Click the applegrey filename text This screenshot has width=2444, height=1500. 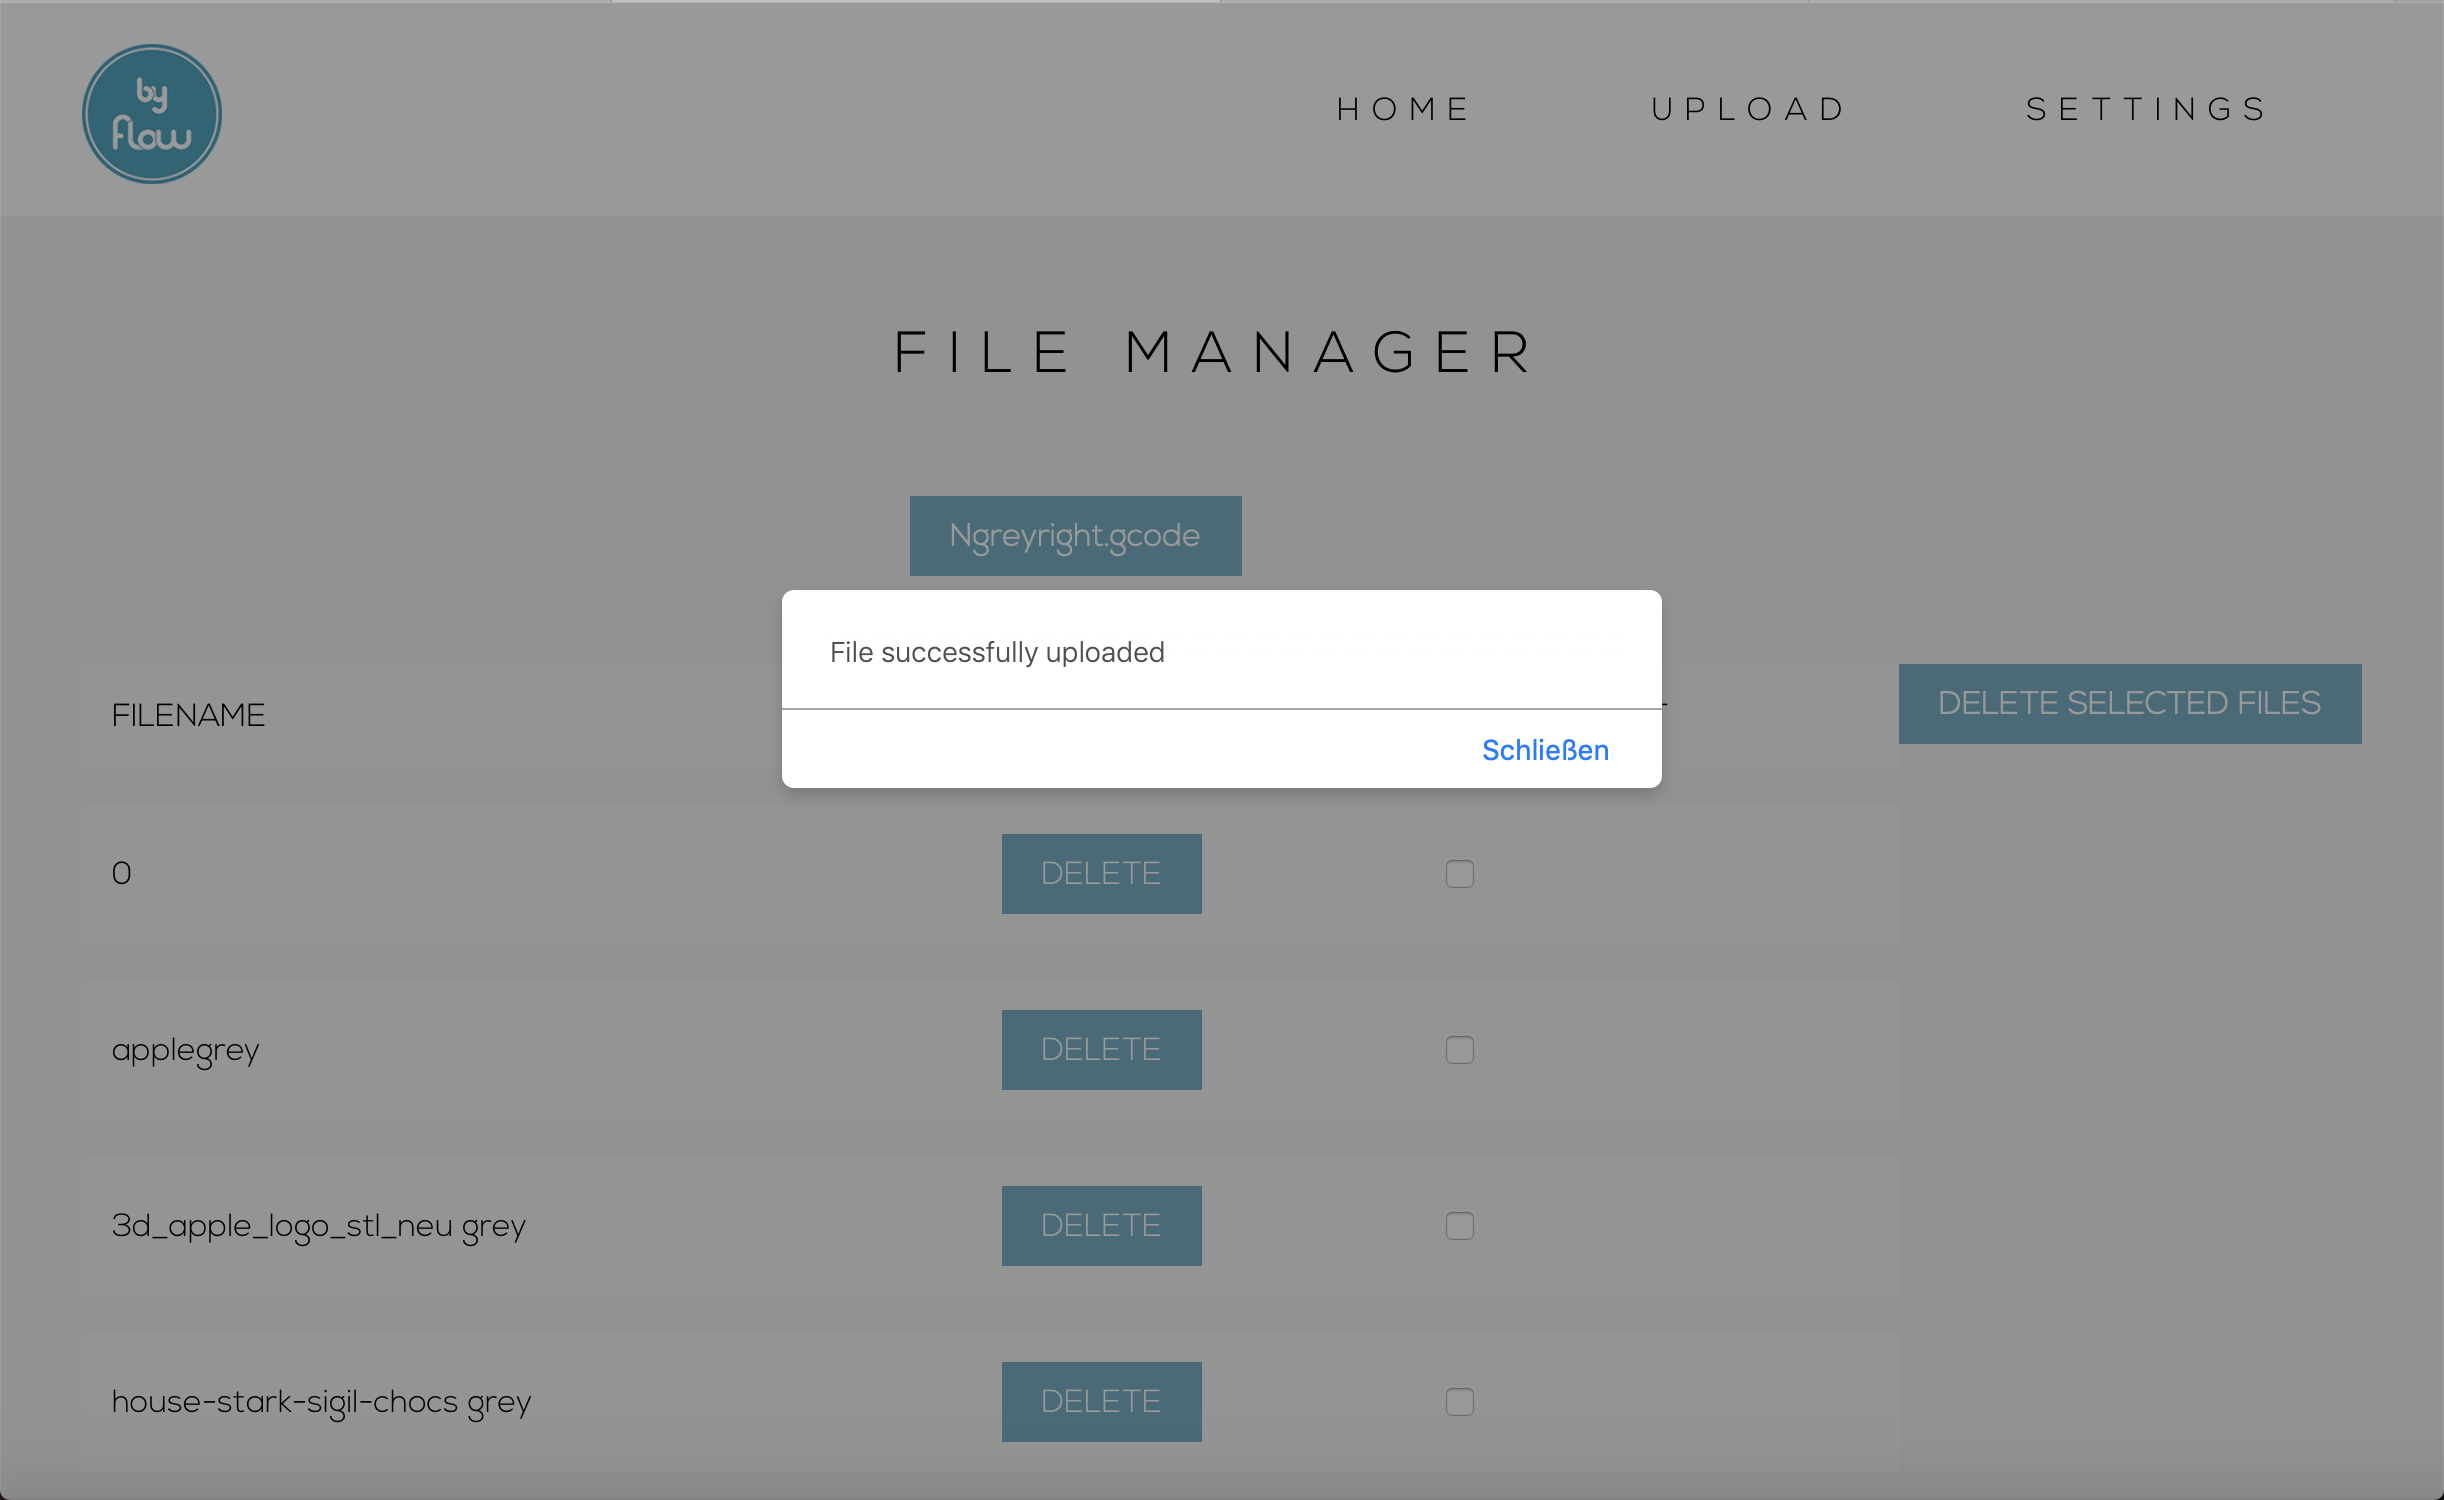tap(185, 1051)
